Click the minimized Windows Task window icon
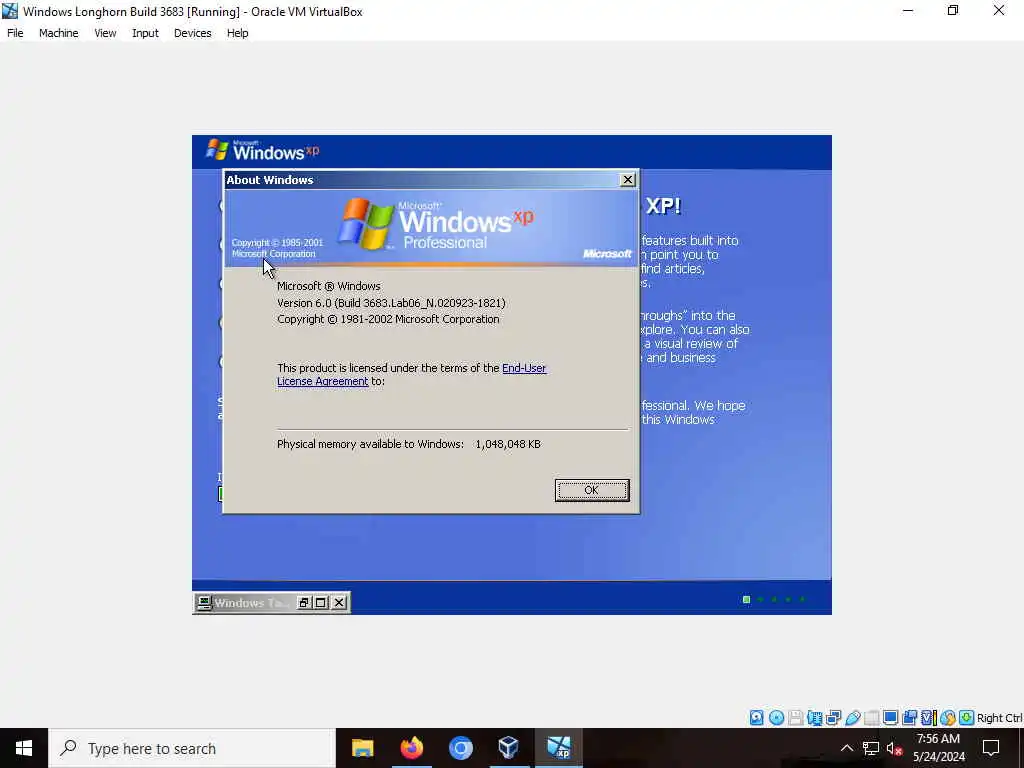Screen dimensions: 1024x768 (204, 603)
